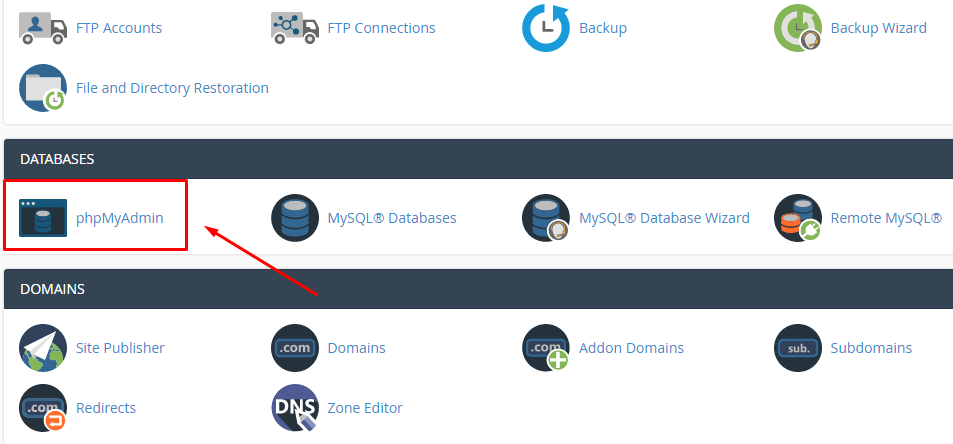This screenshot has height=444, width=953.
Task: Click the Subdomains text link
Action: (x=872, y=348)
